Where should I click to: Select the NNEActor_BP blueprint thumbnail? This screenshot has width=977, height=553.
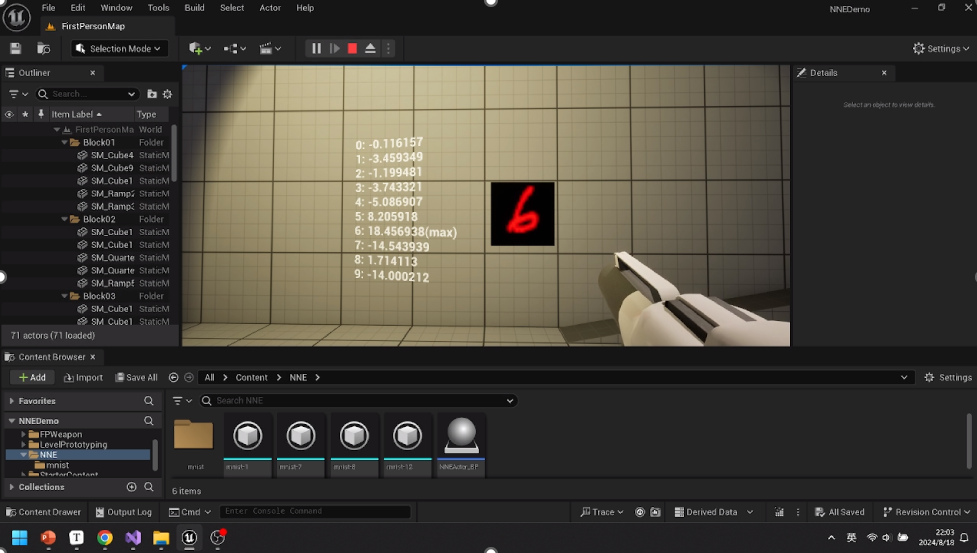[x=461, y=444]
